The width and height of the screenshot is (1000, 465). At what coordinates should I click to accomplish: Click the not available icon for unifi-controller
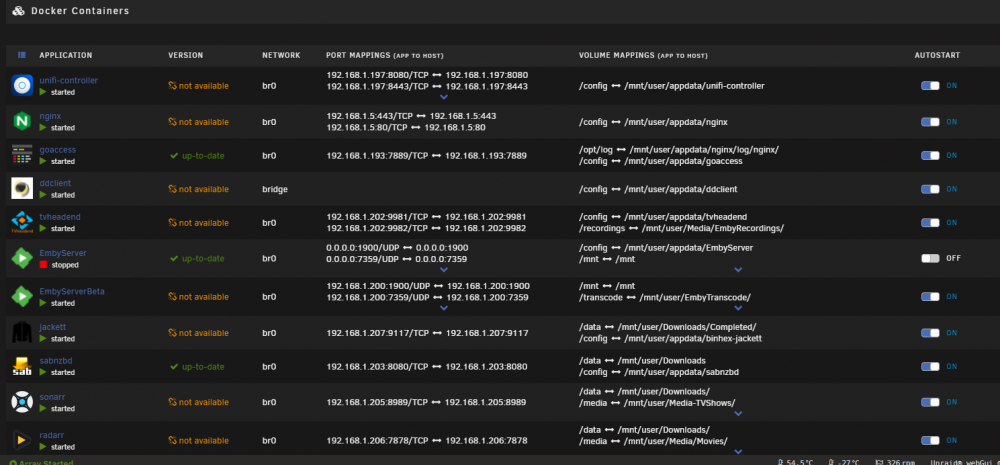(172, 86)
